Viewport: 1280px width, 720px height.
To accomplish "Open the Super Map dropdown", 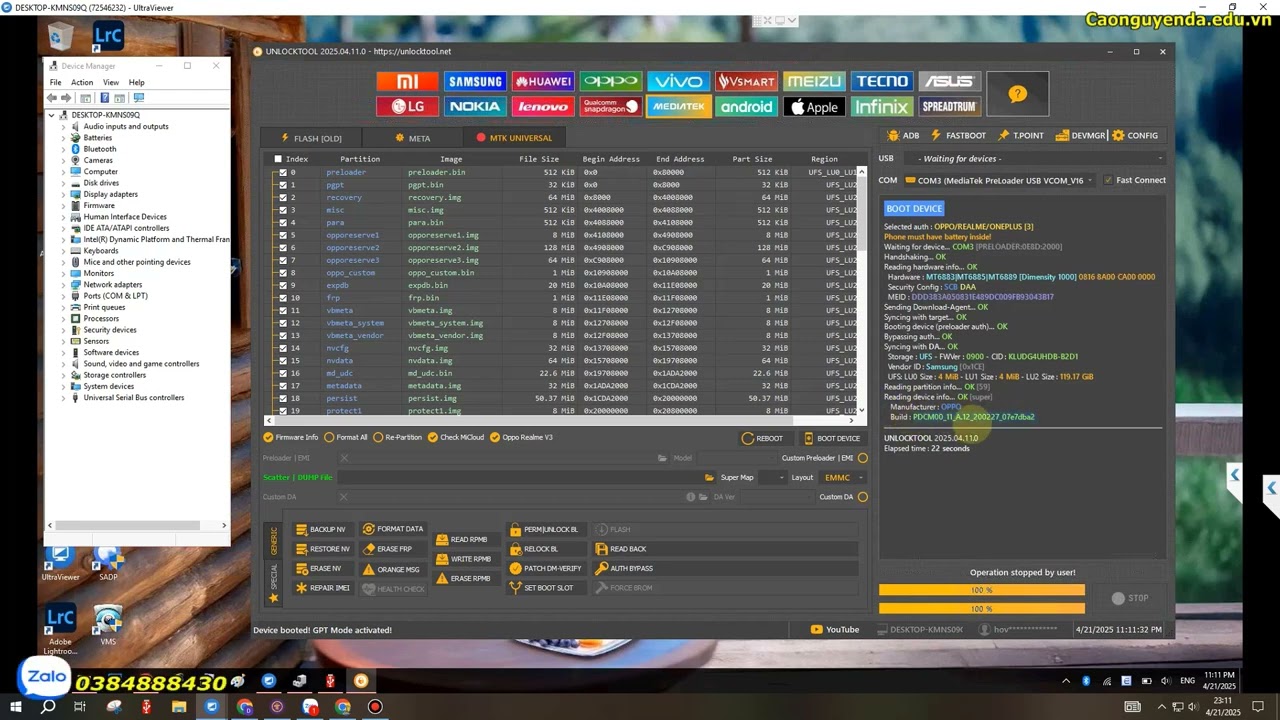I will [771, 478].
